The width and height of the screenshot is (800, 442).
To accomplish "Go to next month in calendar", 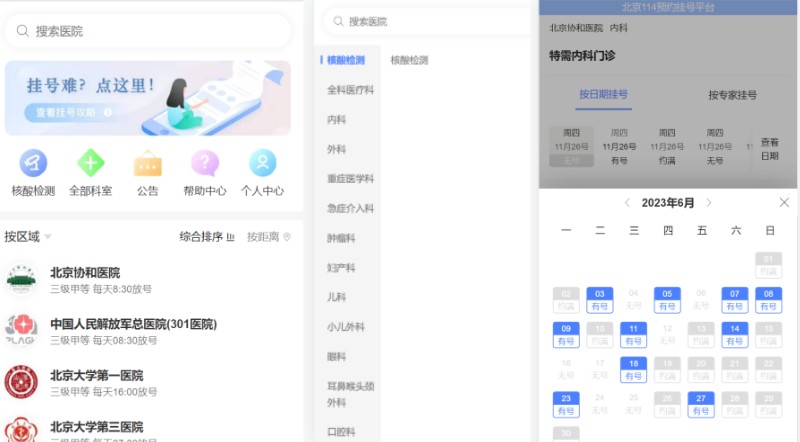I will tap(709, 203).
